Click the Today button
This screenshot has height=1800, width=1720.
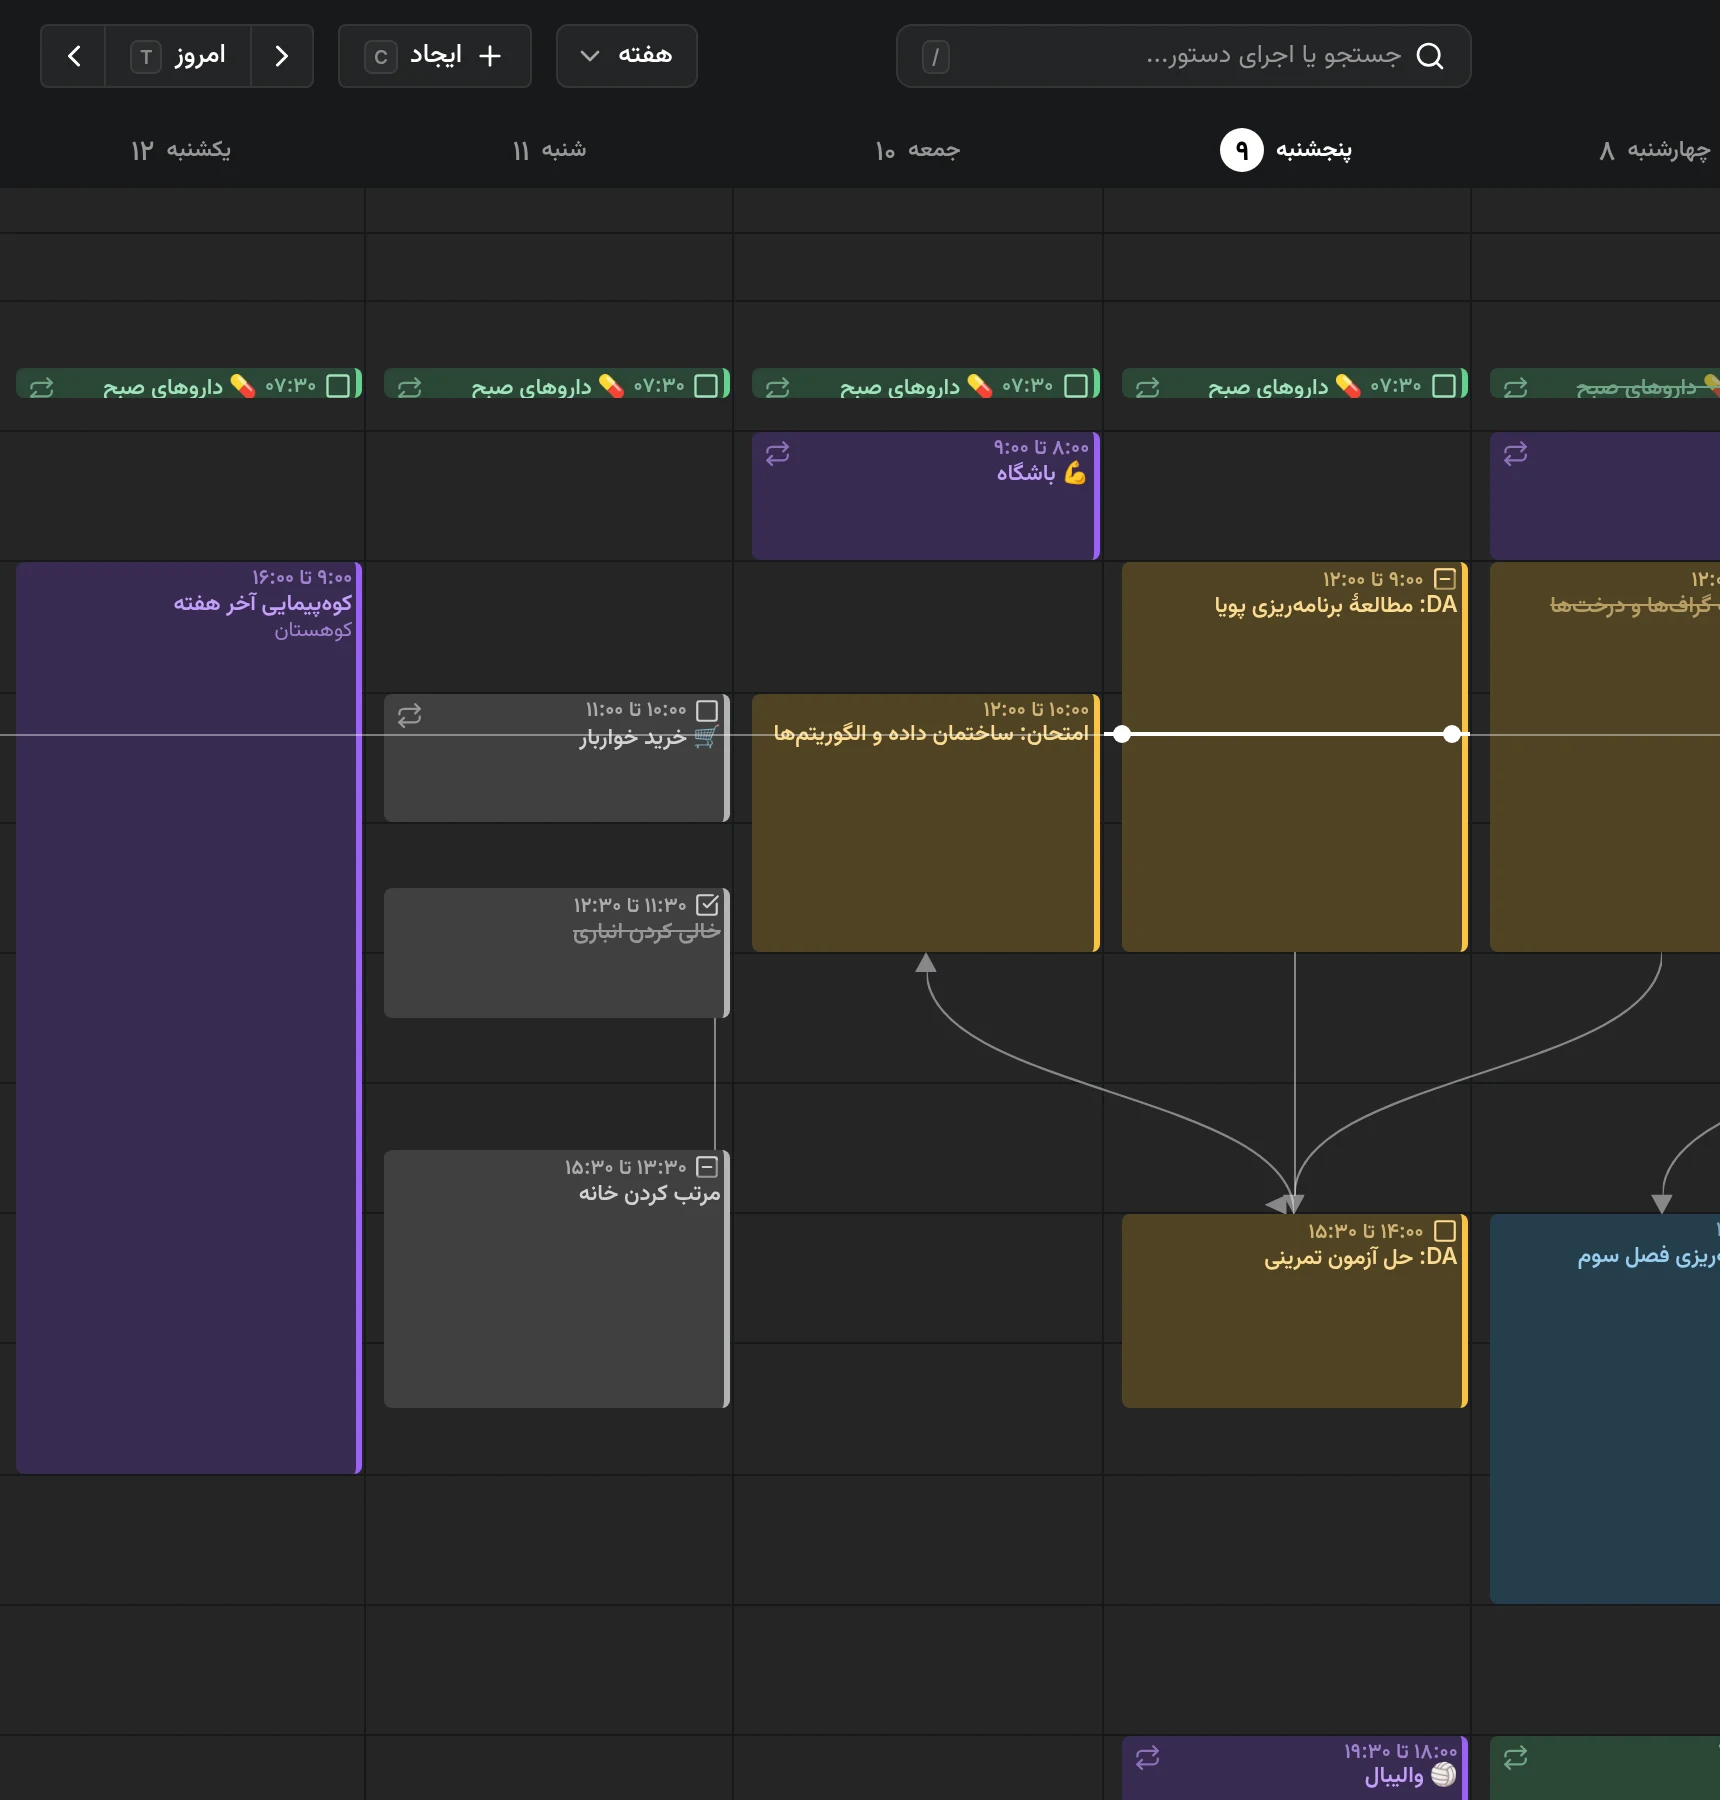[178, 56]
